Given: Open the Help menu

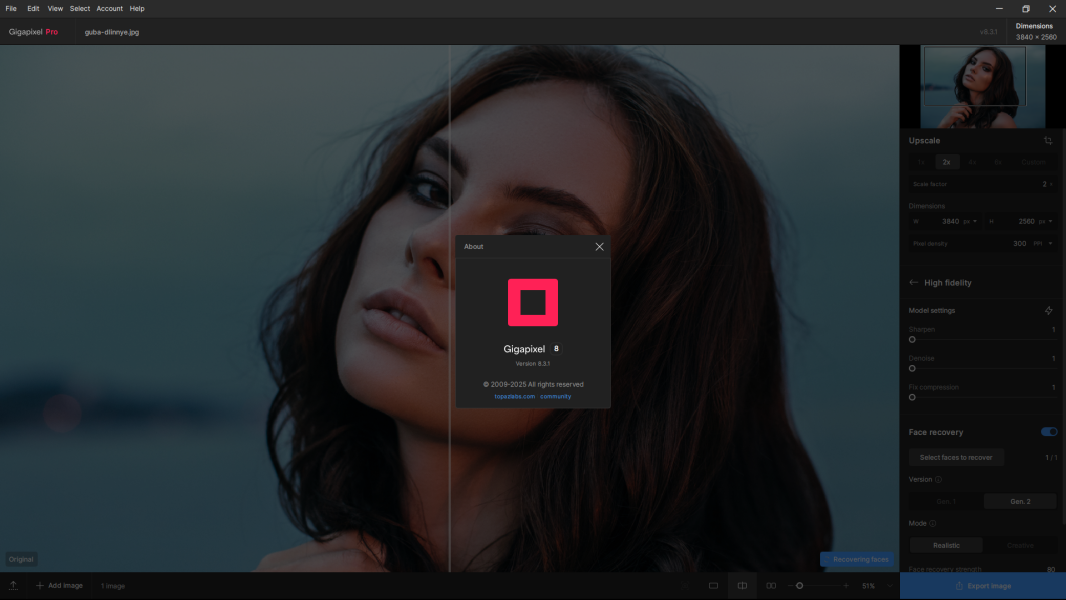Looking at the screenshot, I should point(137,9).
